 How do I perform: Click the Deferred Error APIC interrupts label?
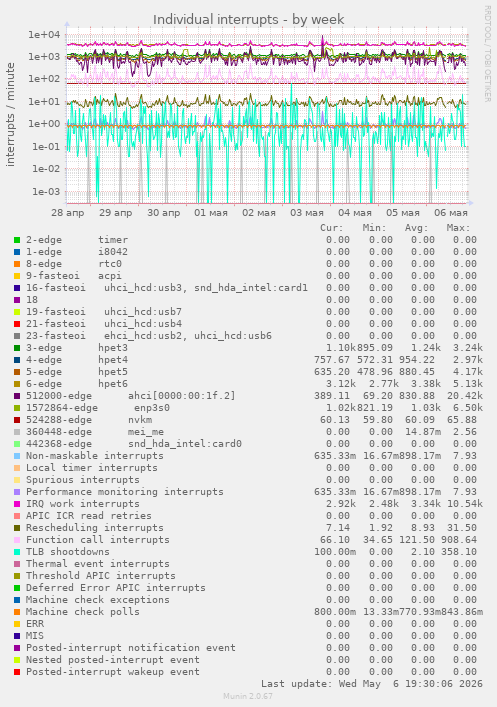pyautogui.click(x=115, y=588)
